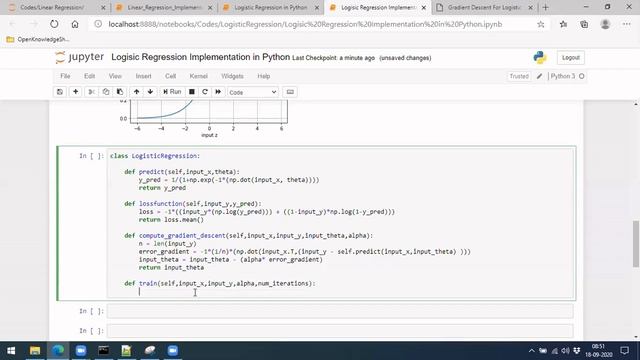Click the localhost address bar
Screen dimensions: 640x360
click(305, 24)
